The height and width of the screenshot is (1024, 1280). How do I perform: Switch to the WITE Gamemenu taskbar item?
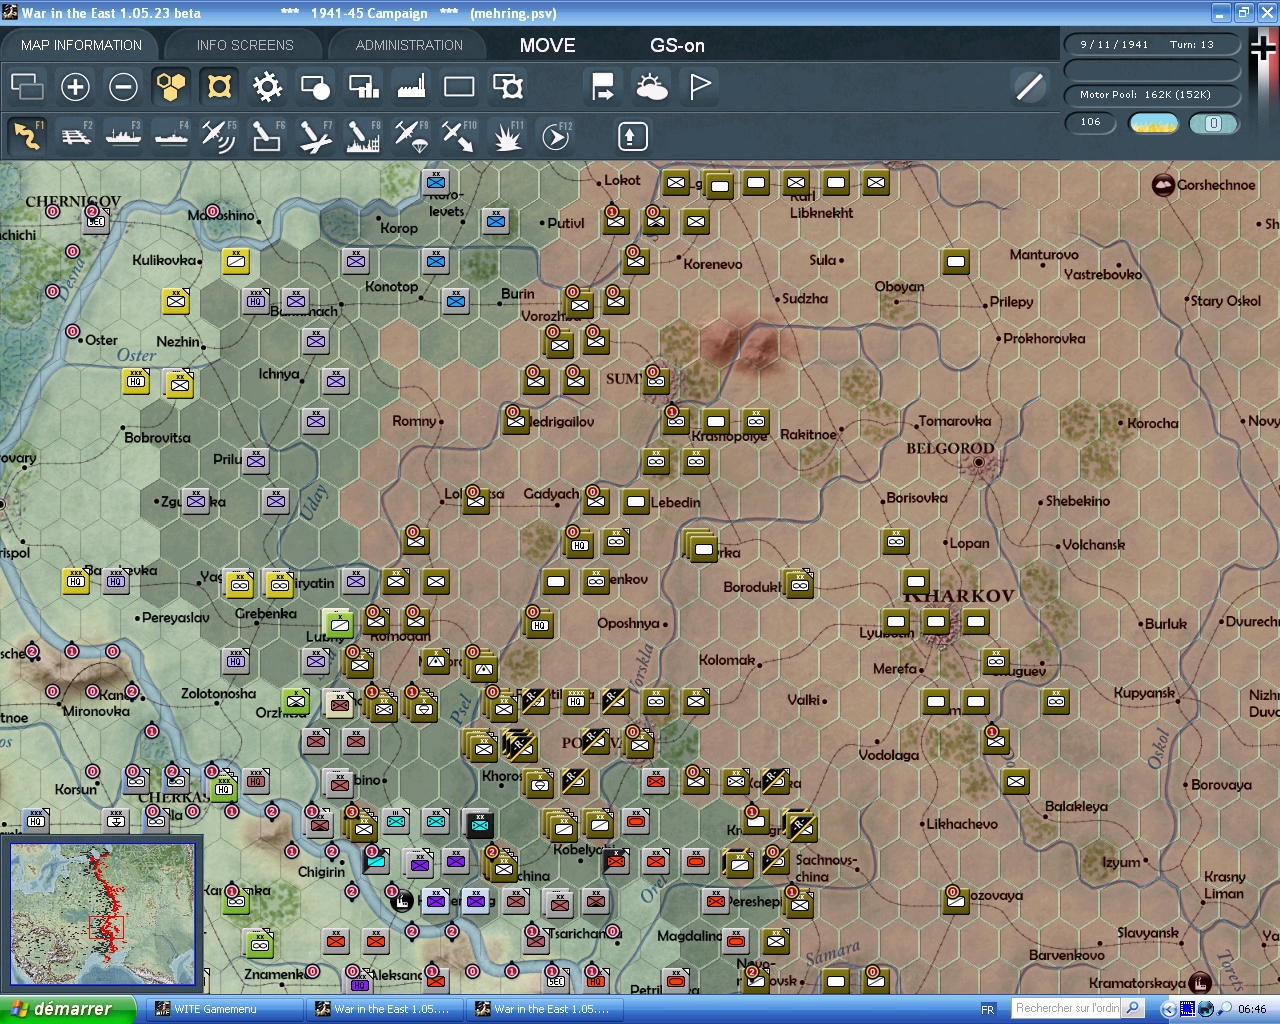coord(224,1009)
